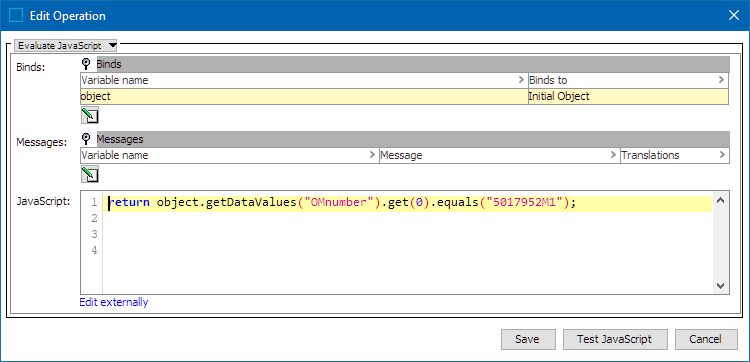The image size is (750, 362).
Task: Select the Initial Object cell
Action: pyautogui.click(x=628, y=97)
